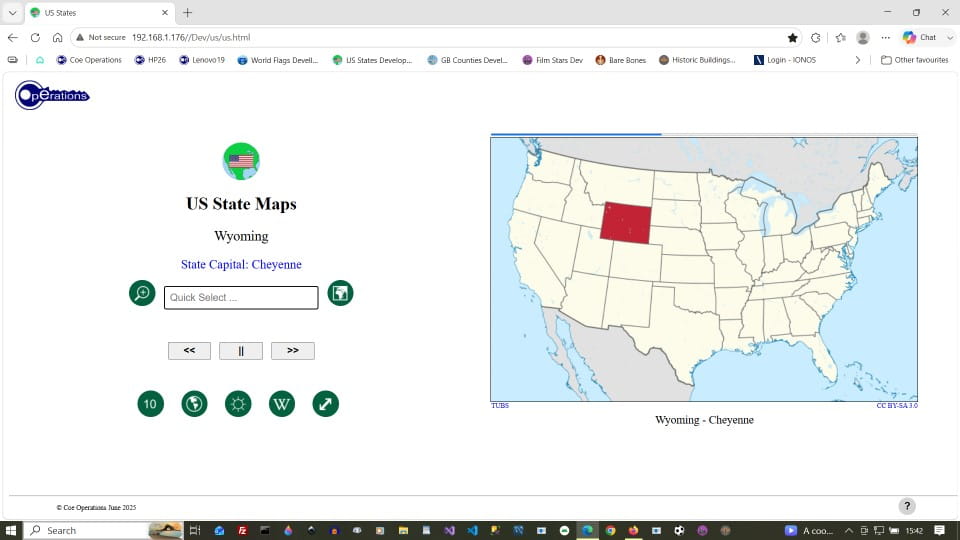The height and width of the screenshot is (540, 960).
Task: Open Visual Studio Code from the taskbar
Action: [472, 530]
